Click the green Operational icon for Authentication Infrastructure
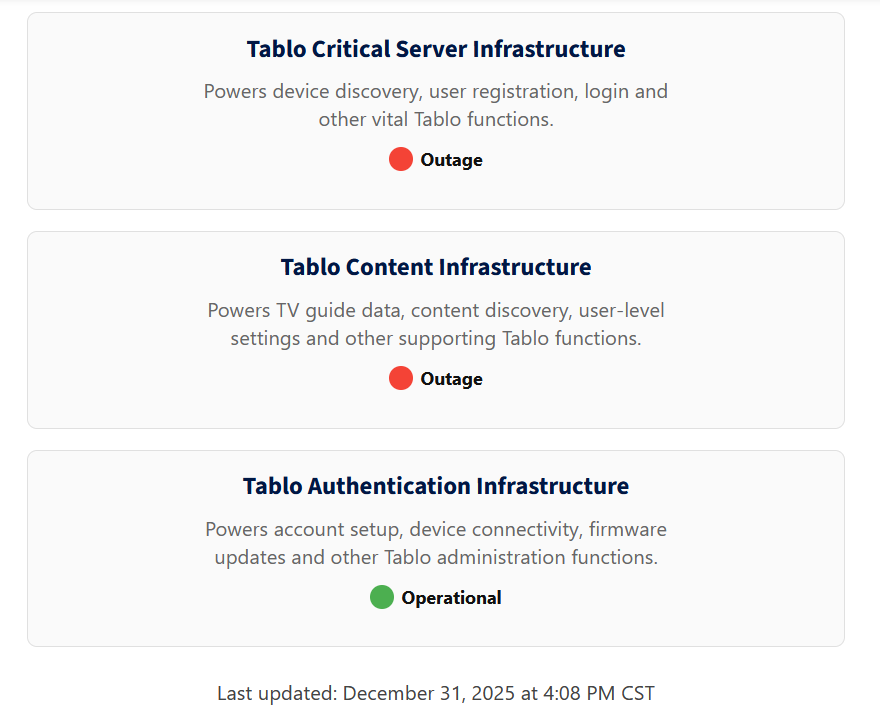 point(381,597)
